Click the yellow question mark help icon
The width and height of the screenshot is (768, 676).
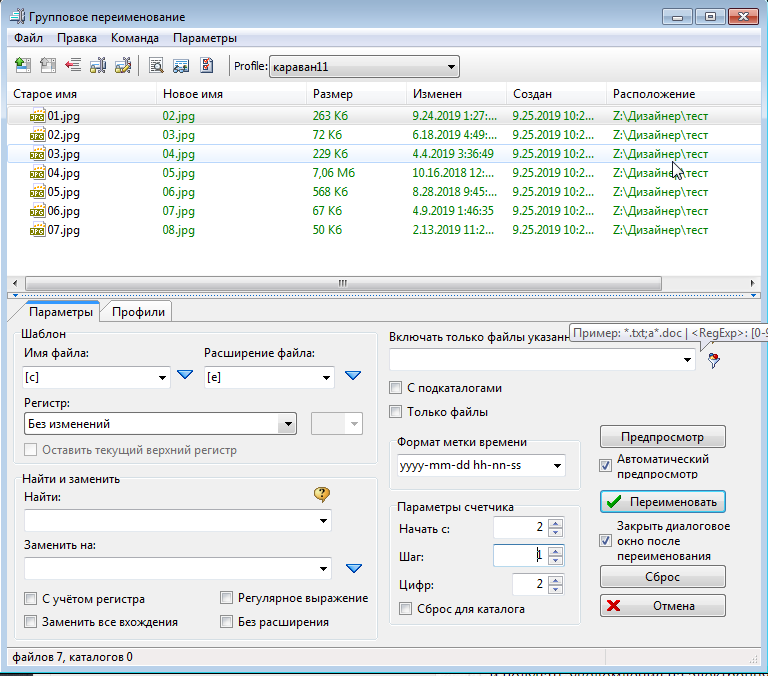[x=321, y=493]
